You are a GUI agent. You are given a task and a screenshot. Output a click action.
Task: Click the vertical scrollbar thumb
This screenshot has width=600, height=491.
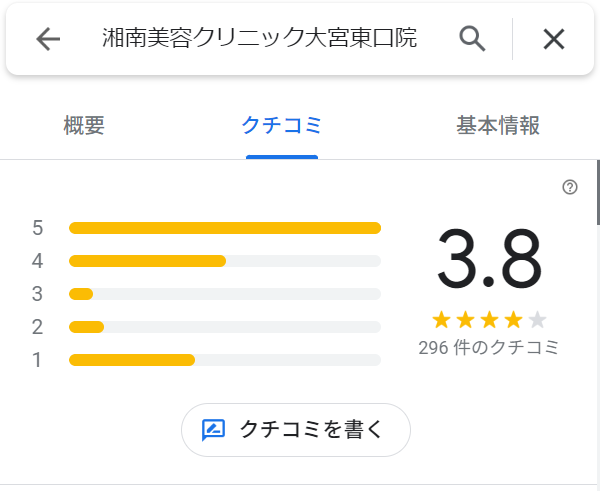tap(598, 192)
